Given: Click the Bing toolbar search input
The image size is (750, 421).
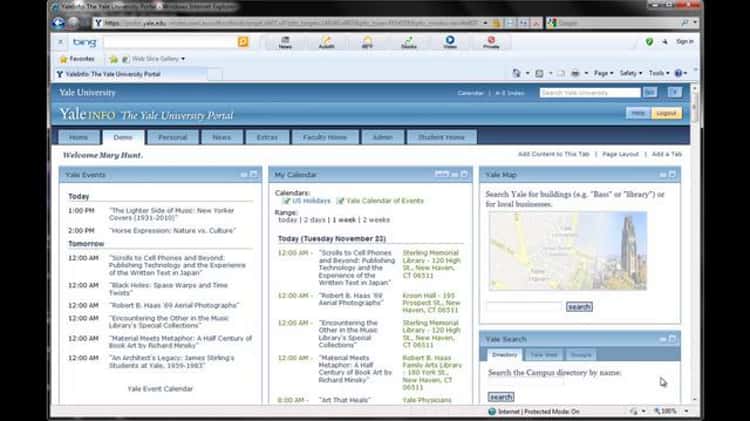Looking at the screenshot, I should pyautogui.click(x=170, y=42).
